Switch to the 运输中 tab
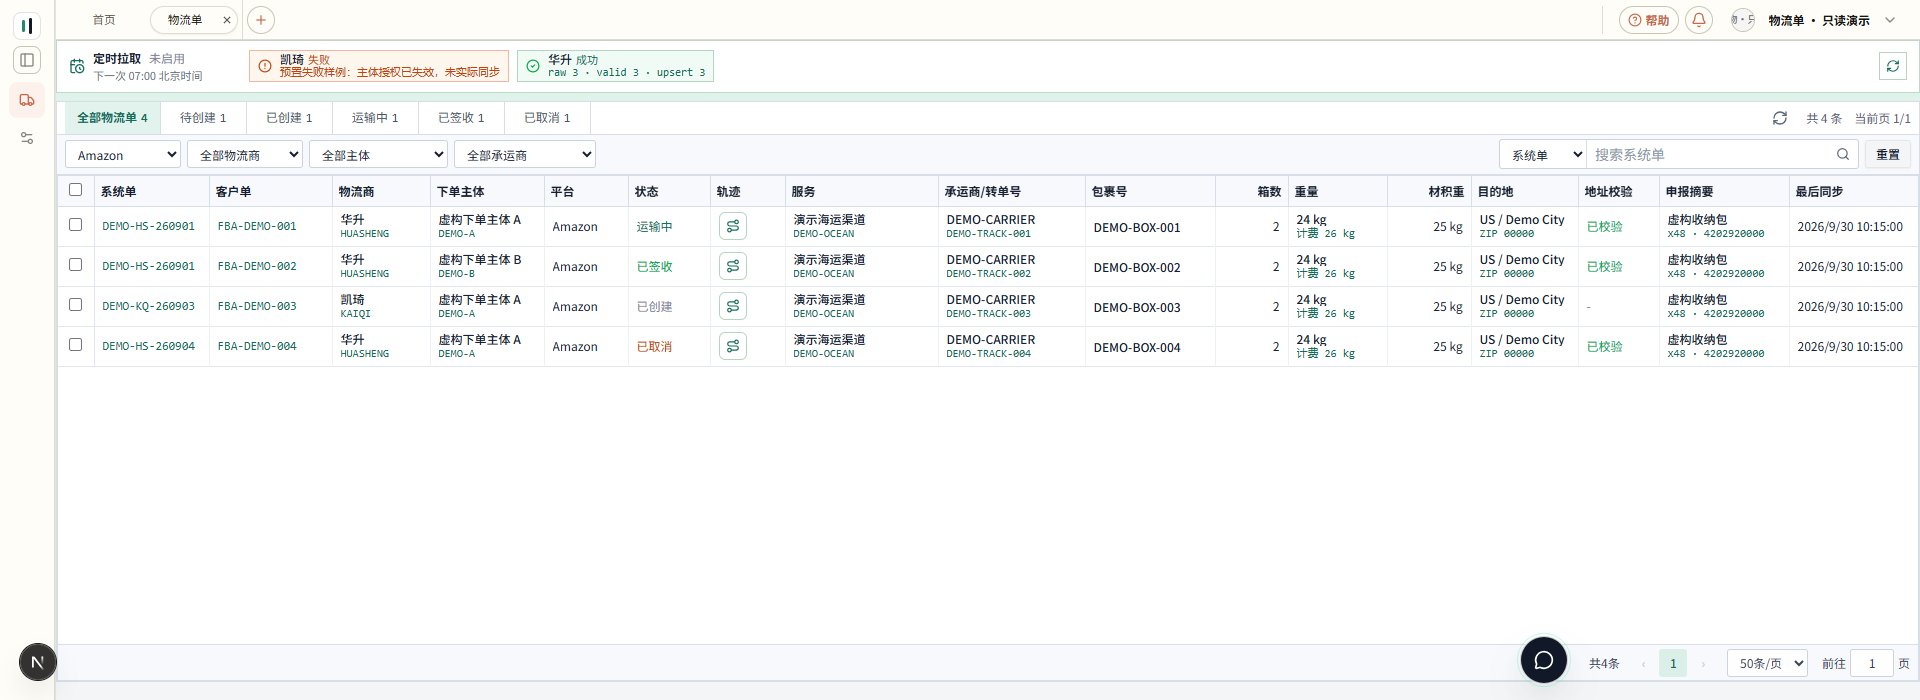Screen dimensions: 1920x700 pyautogui.click(x=375, y=118)
